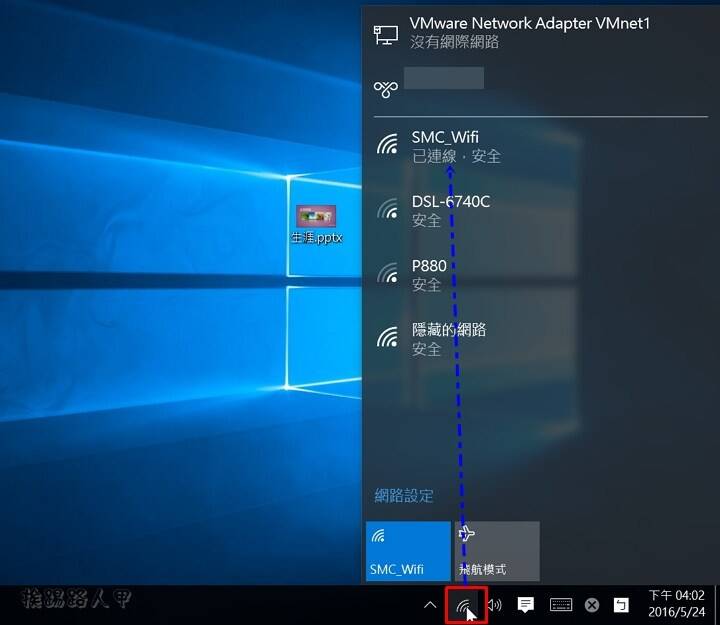Toggle the SMC_Wifi Wi-Fi quick action tile

pos(408,551)
